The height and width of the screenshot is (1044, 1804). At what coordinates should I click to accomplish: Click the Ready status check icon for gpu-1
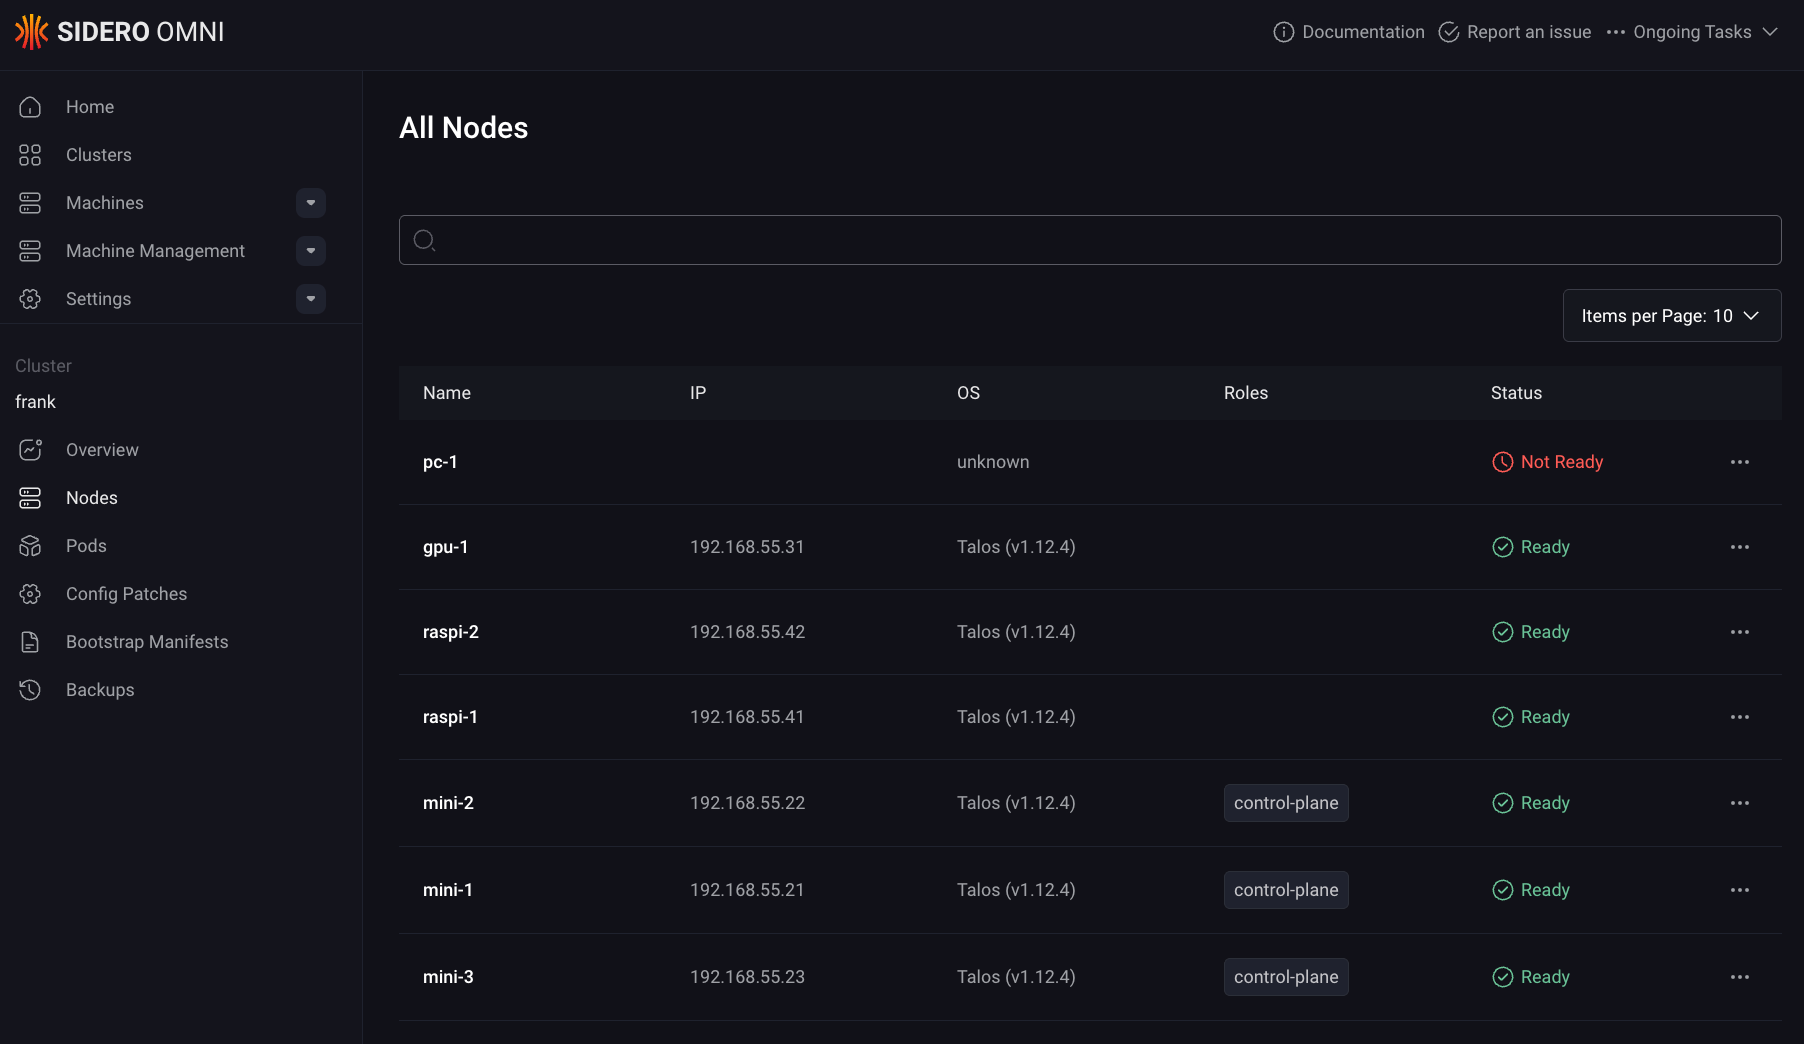[1503, 547]
